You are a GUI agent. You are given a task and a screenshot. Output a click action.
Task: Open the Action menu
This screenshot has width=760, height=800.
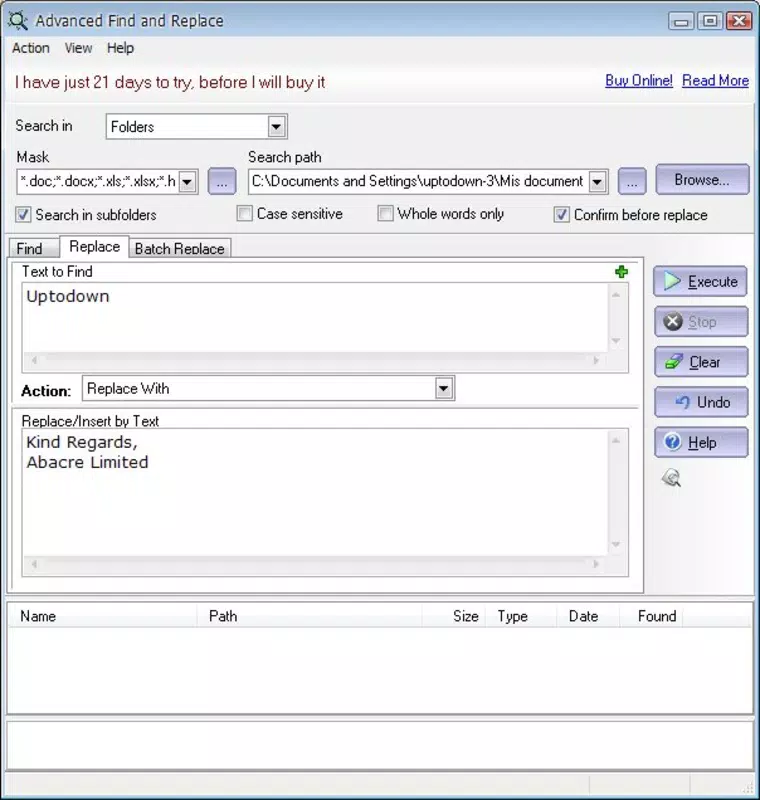(31, 48)
